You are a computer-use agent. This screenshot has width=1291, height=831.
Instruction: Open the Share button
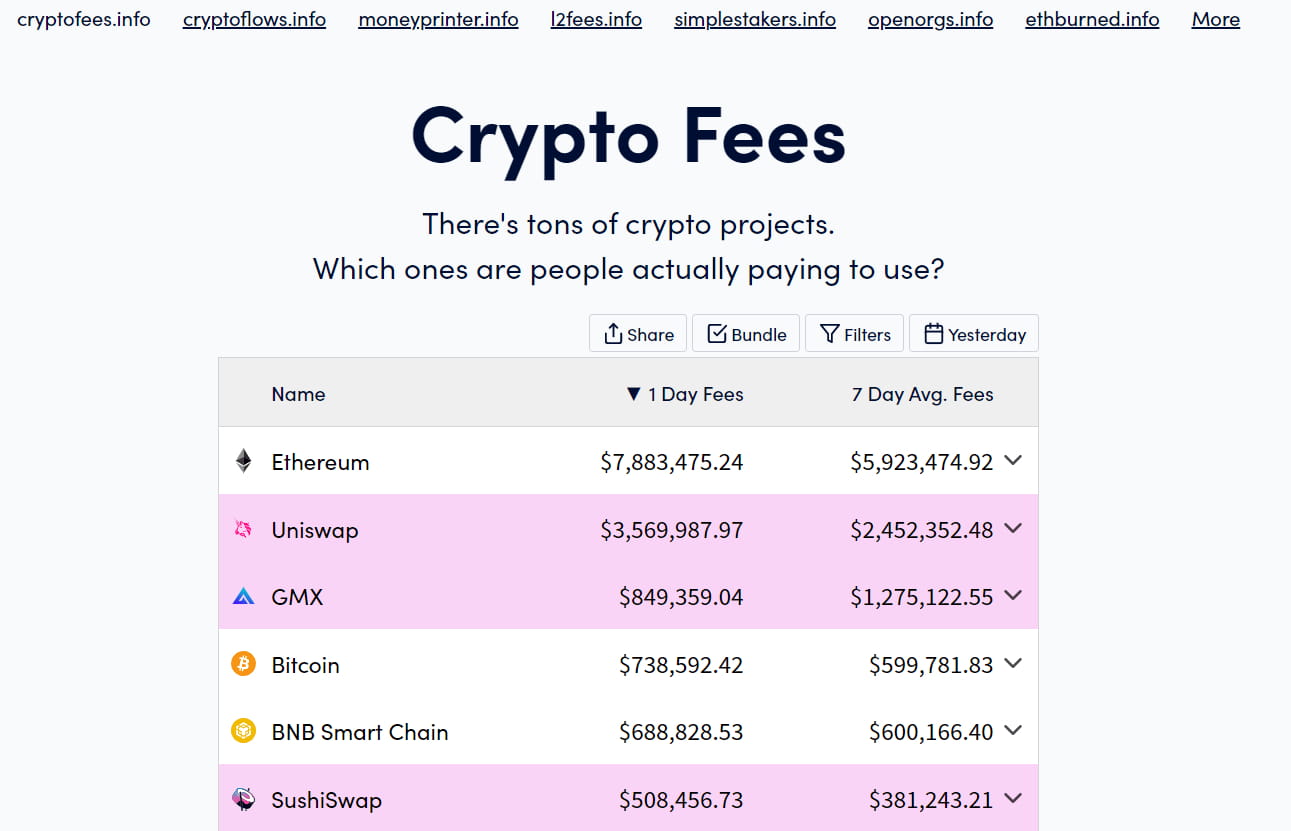pos(638,334)
